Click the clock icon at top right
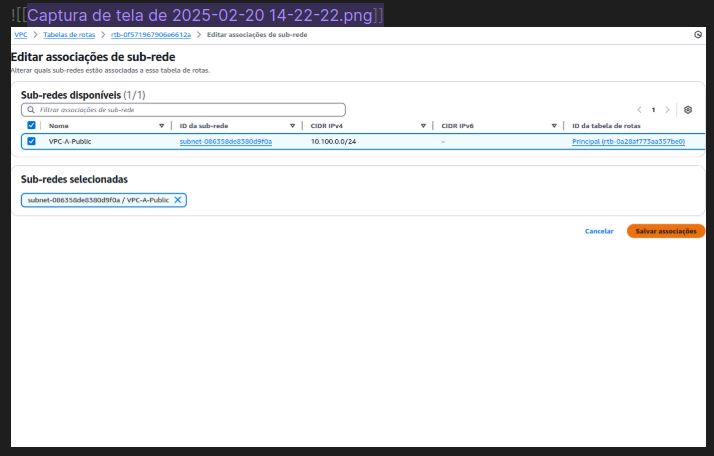The width and height of the screenshot is (714, 456). click(698, 35)
